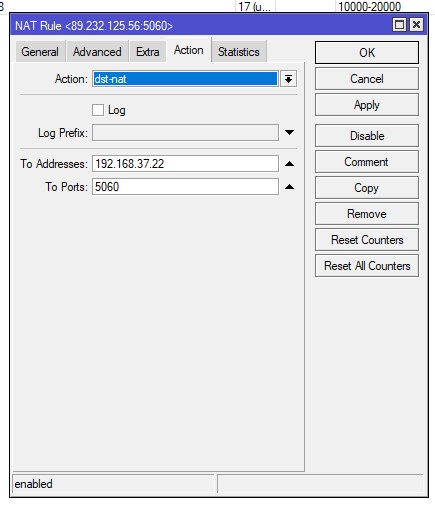Image resolution: width=435 pixels, height=510 pixels.
Task: Maximize the NAT Rule window
Action: [399, 25]
